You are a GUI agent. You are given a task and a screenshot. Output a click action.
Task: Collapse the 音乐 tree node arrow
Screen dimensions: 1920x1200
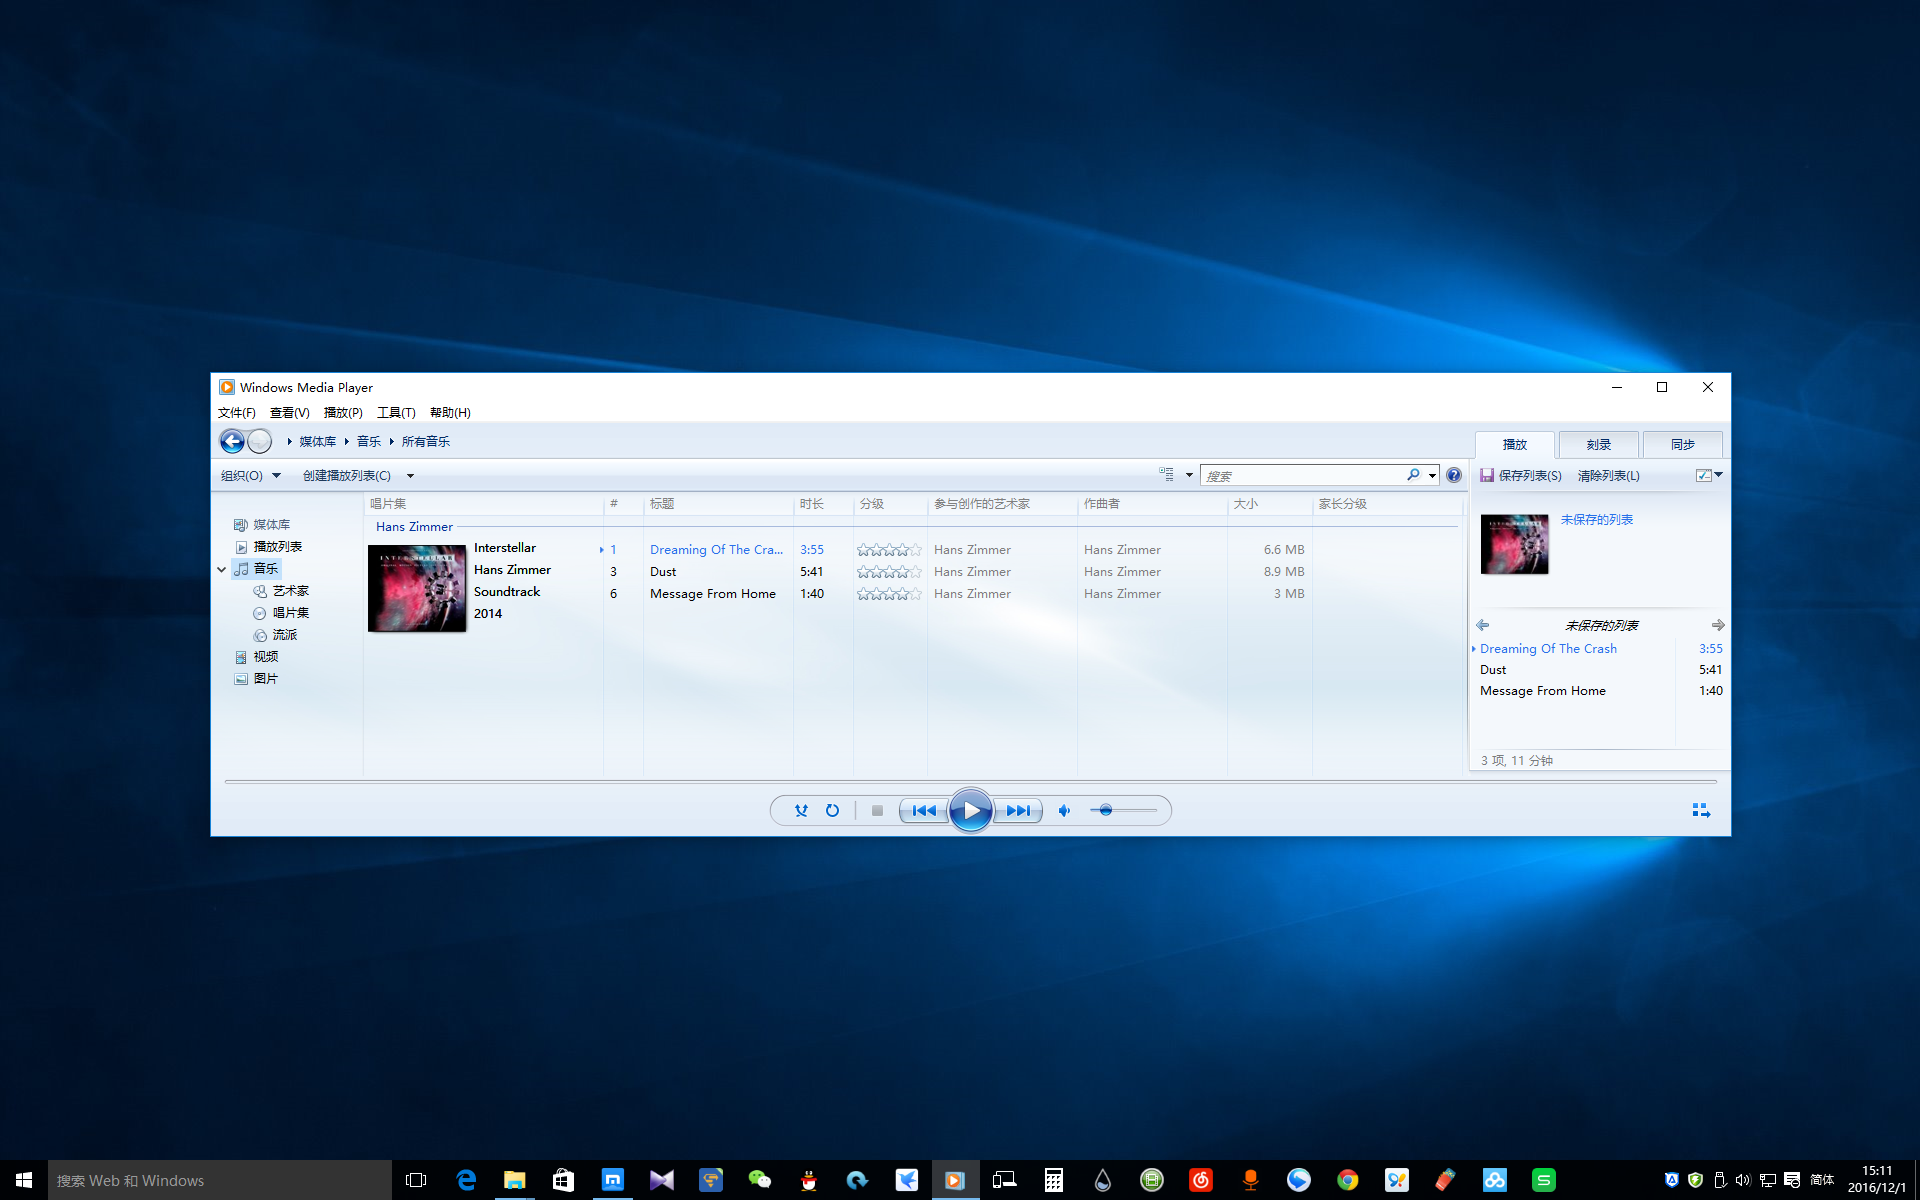tap(222, 569)
